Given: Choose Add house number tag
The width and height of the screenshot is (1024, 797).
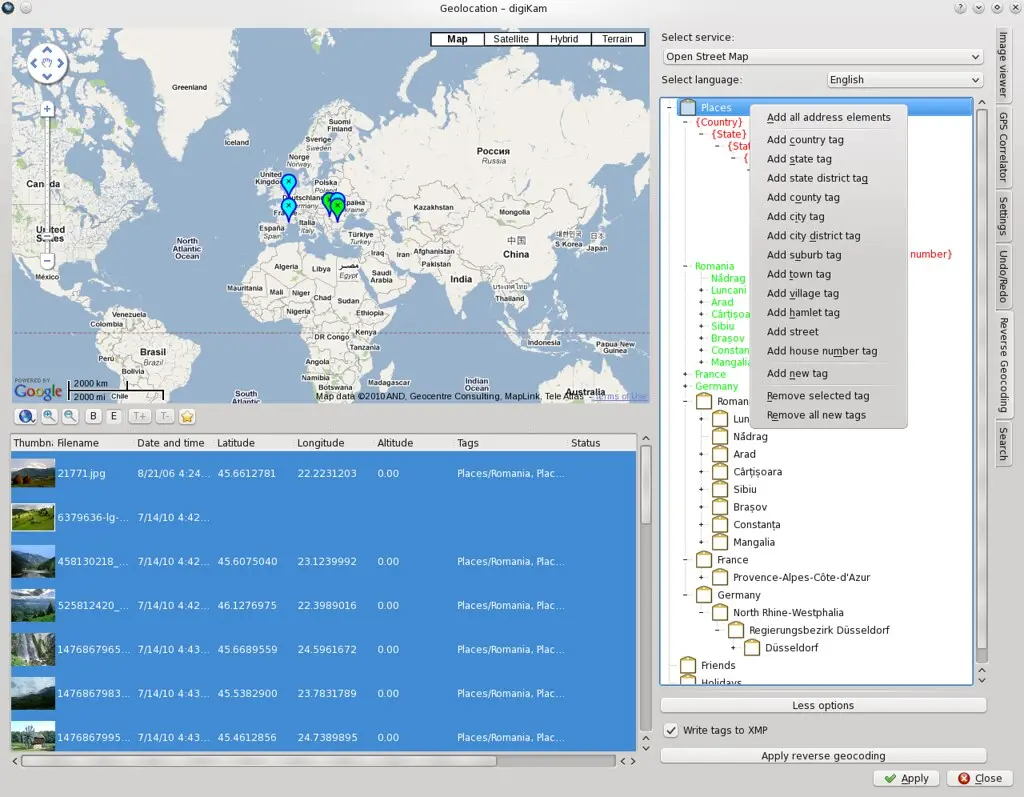Looking at the screenshot, I should [828, 351].
